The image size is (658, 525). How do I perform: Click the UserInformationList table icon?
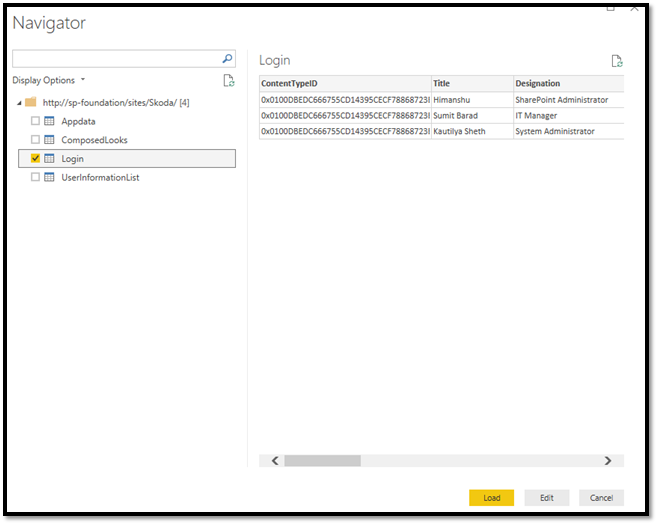[x=49, y=177]
